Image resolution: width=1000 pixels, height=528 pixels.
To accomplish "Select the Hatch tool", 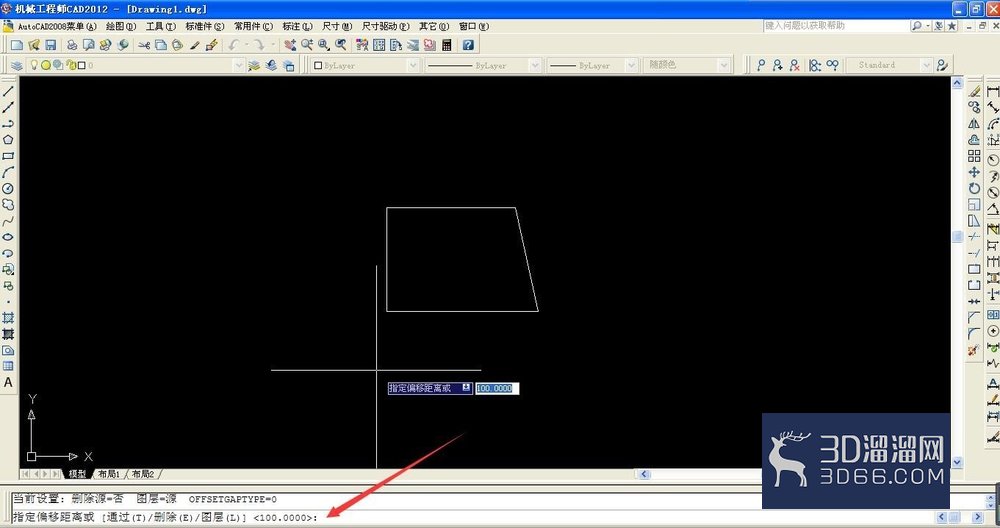I will tap(8, 318).
